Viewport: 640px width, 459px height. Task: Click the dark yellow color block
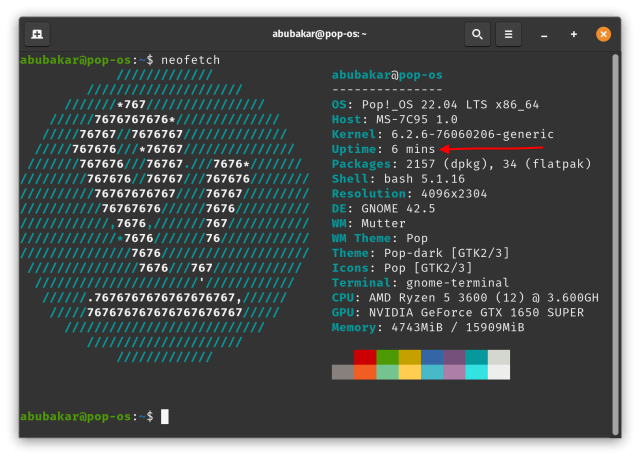(x=409, y=357)
